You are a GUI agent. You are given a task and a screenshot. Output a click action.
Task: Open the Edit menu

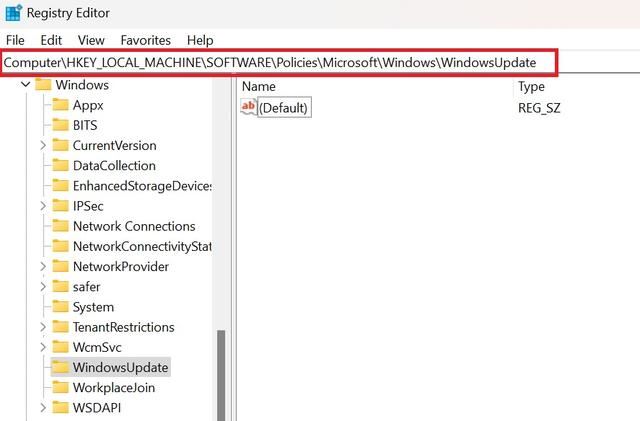[x=51, y=40]
